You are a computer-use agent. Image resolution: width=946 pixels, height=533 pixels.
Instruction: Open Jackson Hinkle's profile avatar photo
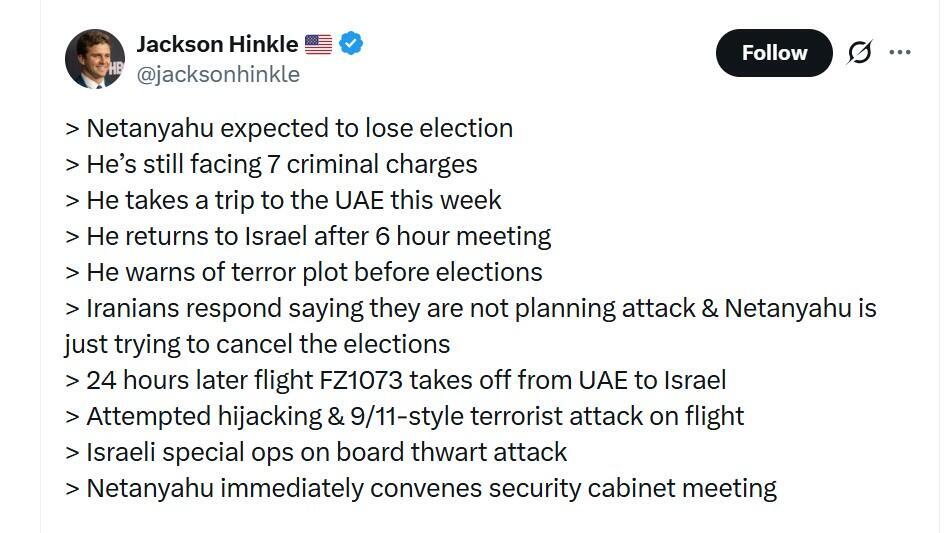[x=95, y=59]
